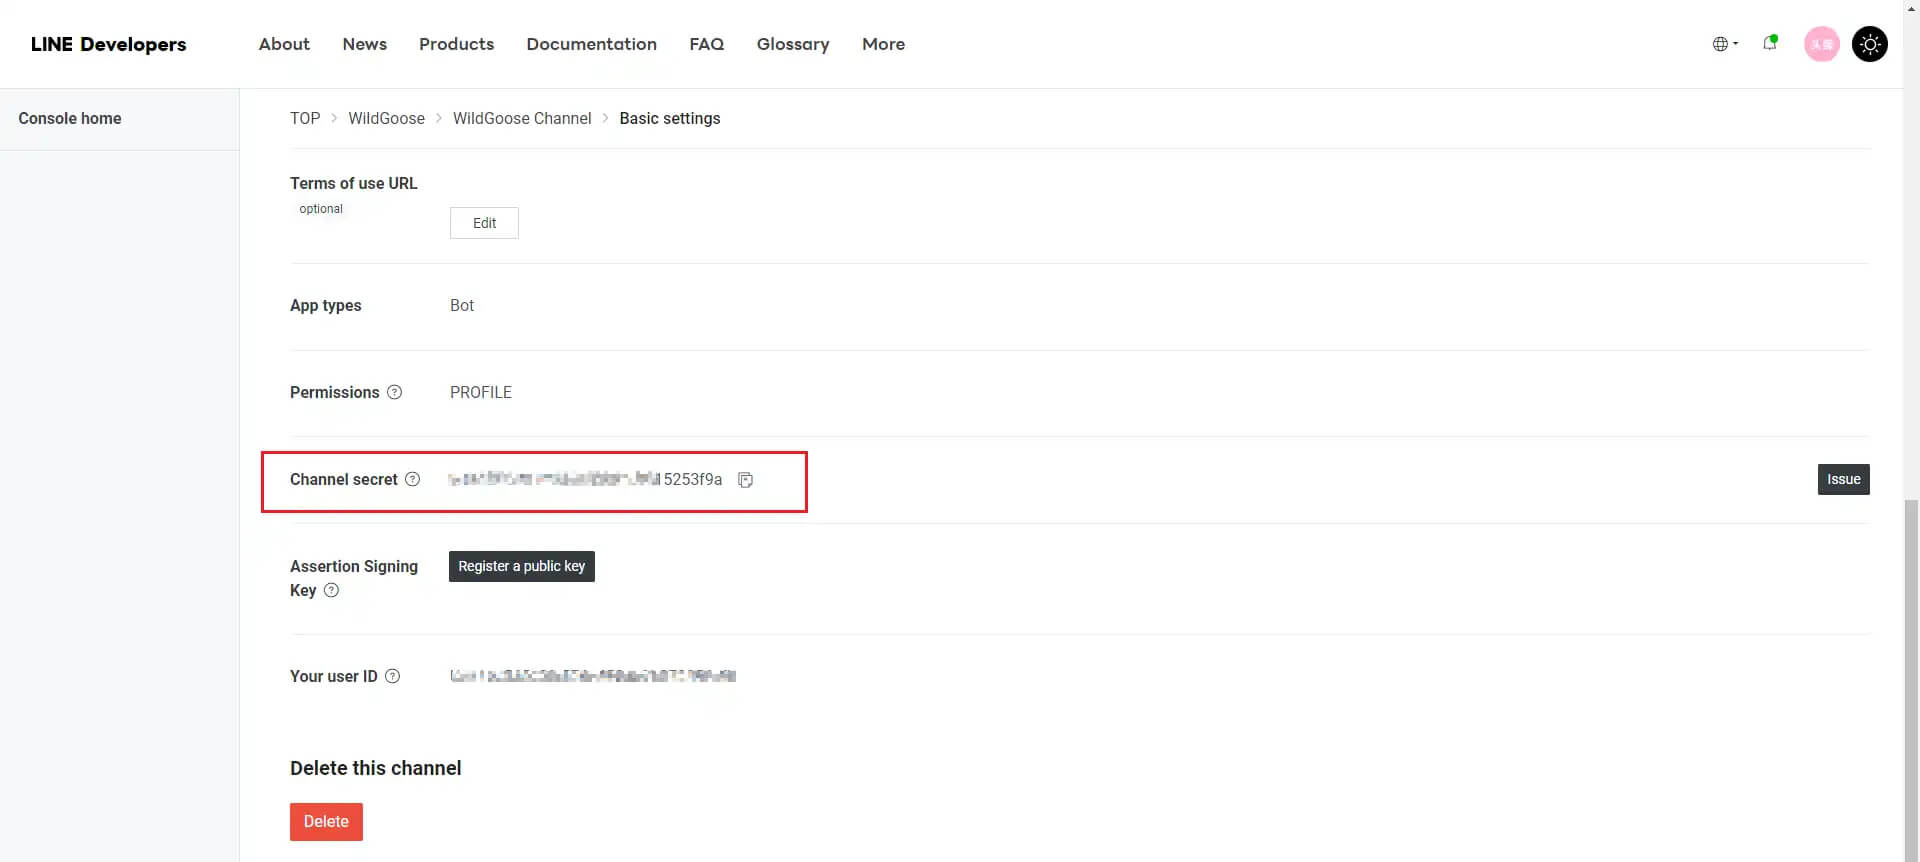This screenshot has width=1920, height=862.
Task: Click Register a public key button
Action: click(521, 566)
